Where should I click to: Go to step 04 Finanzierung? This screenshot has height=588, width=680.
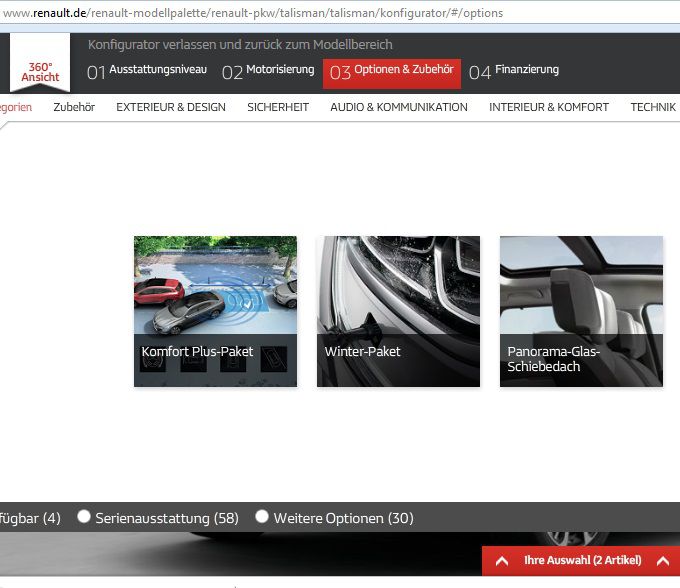[514, 72]
